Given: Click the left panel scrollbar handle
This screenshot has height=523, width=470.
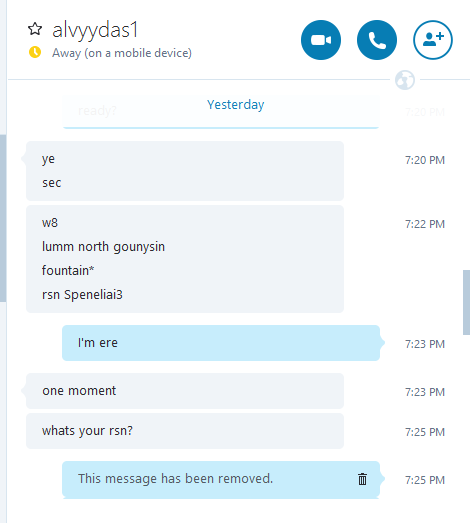Looking at the screenshot, I should (x=3, y=218).
